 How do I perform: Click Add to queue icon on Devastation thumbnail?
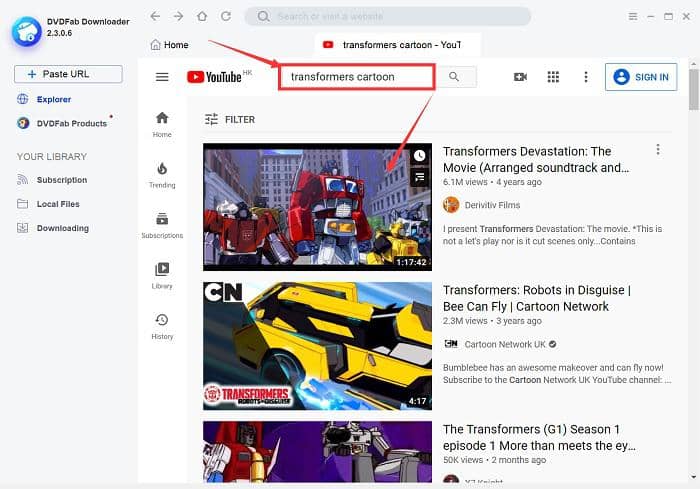(x=420, y=177)
